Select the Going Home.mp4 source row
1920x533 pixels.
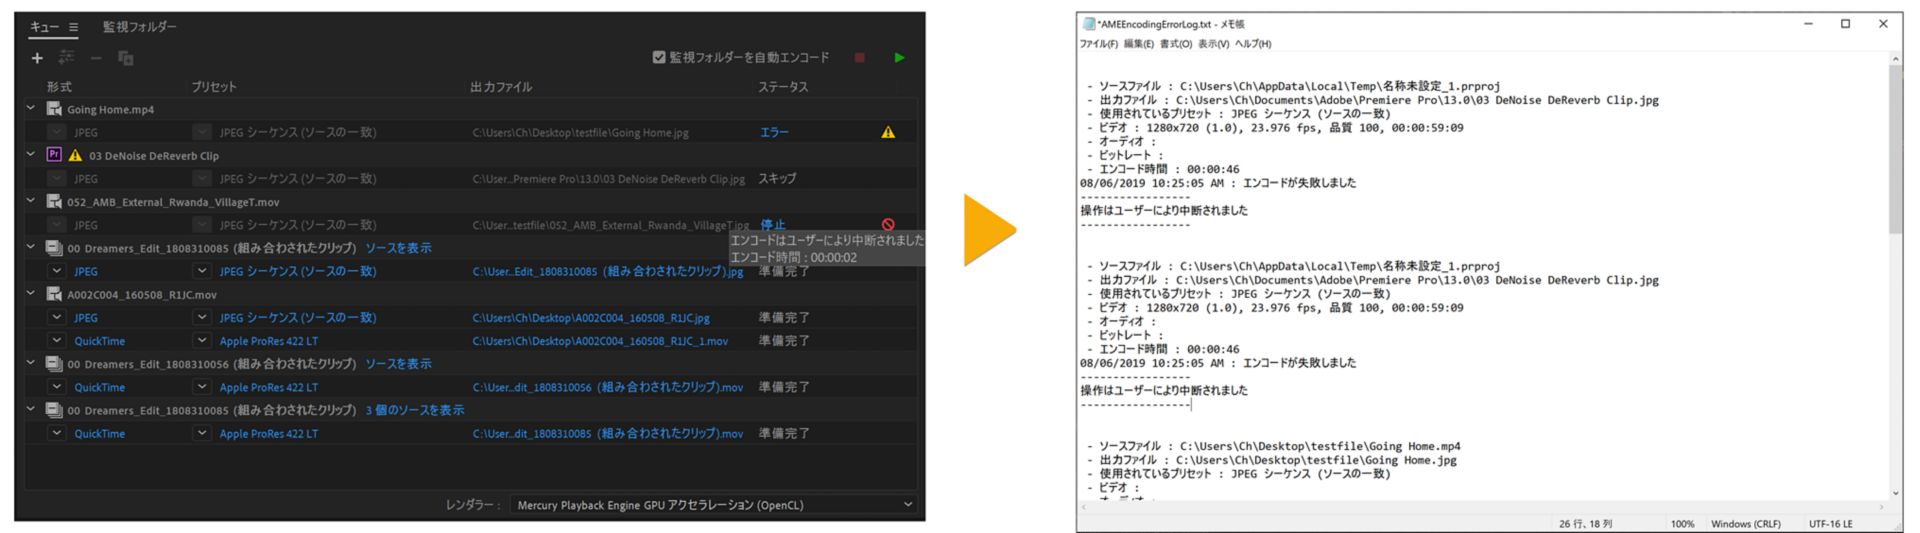[x=470, y=109]
